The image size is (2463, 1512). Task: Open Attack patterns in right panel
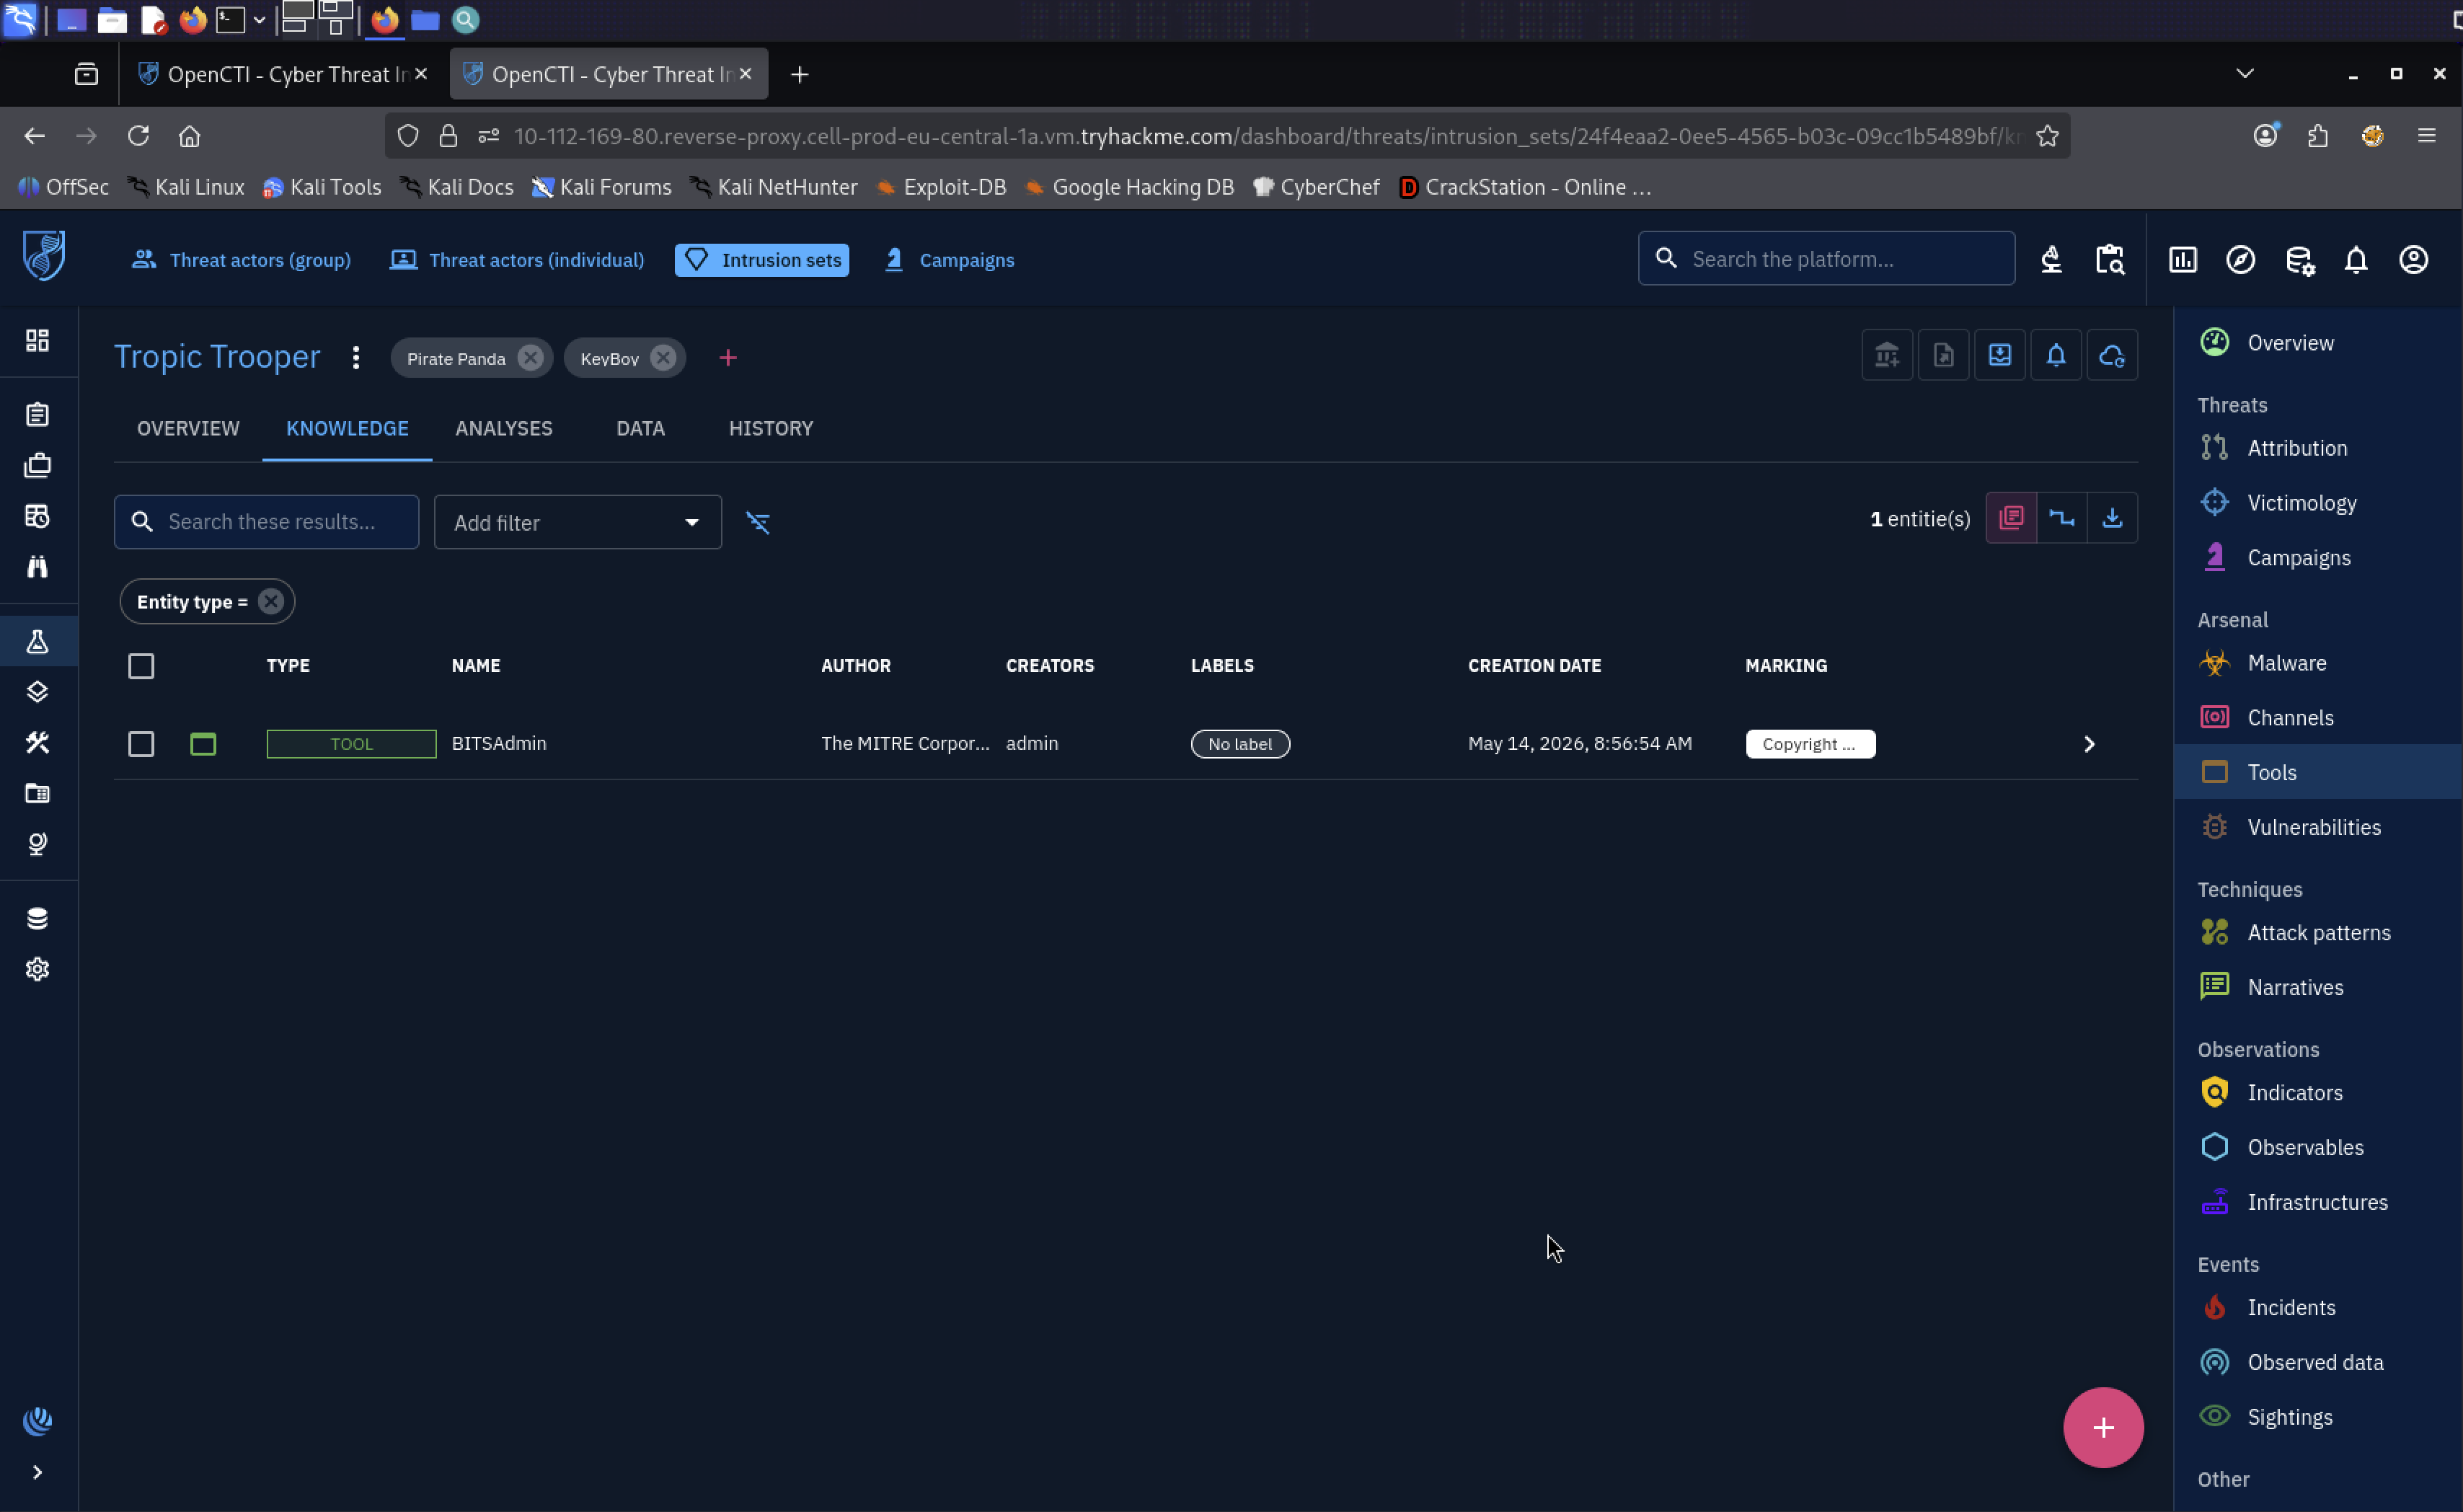click(2318, 933)
